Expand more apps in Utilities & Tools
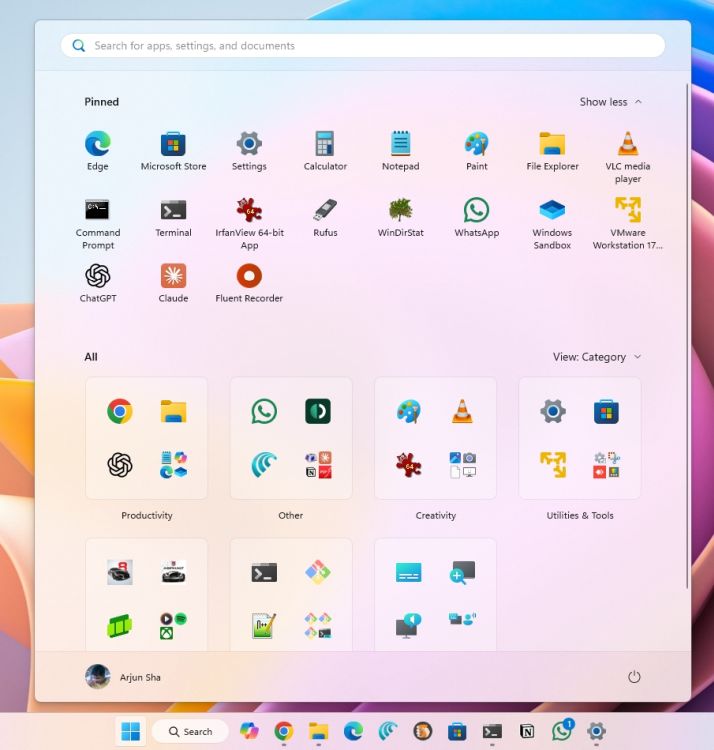 (x=607, y=464)
